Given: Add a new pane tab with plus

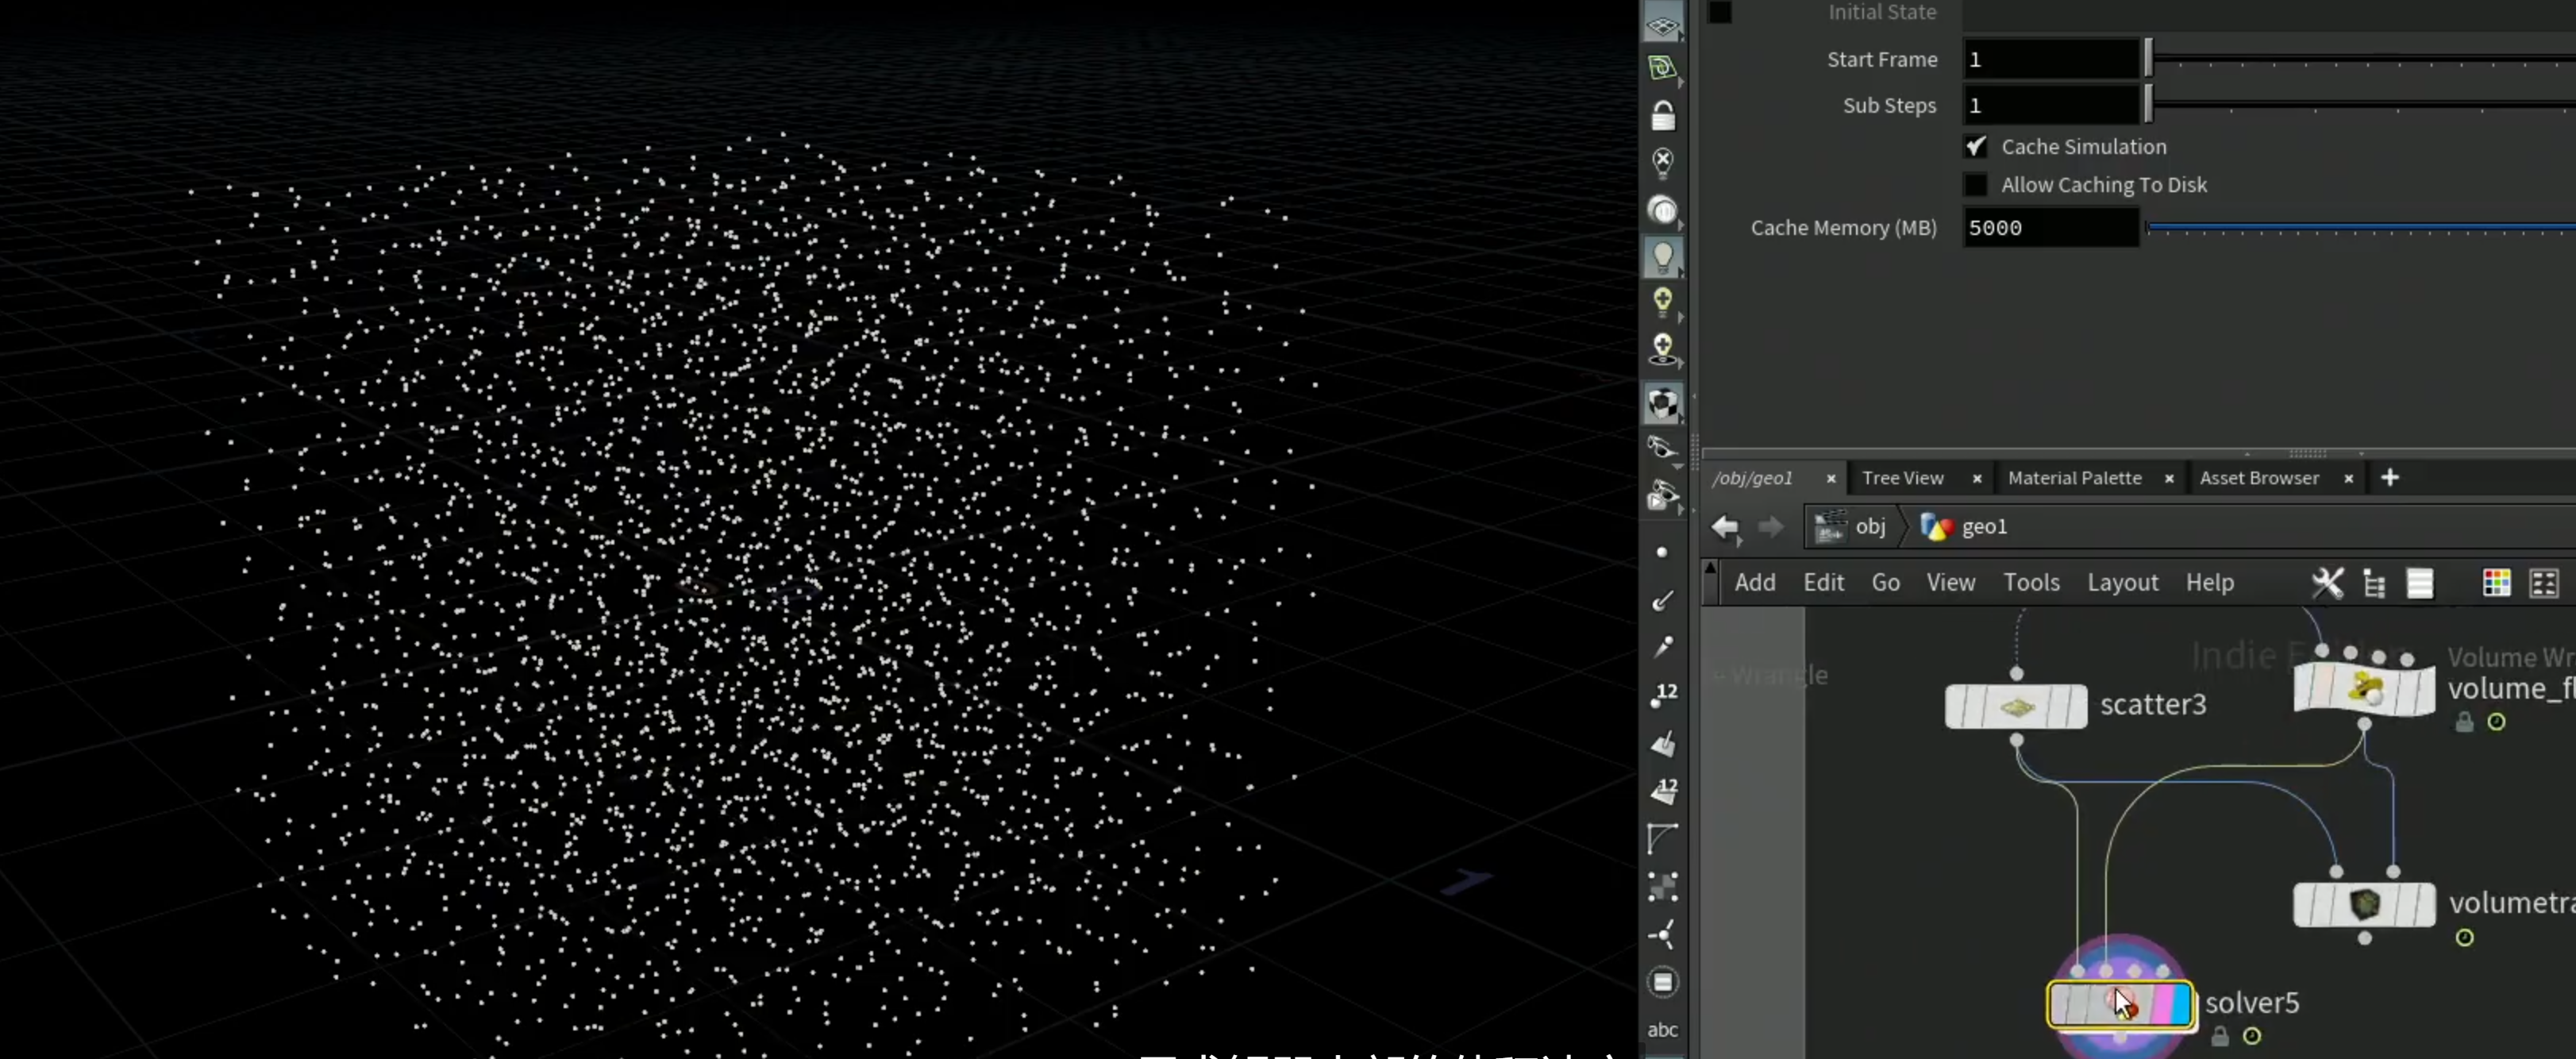Looking at the screenshot, I should click(2389, 478).
